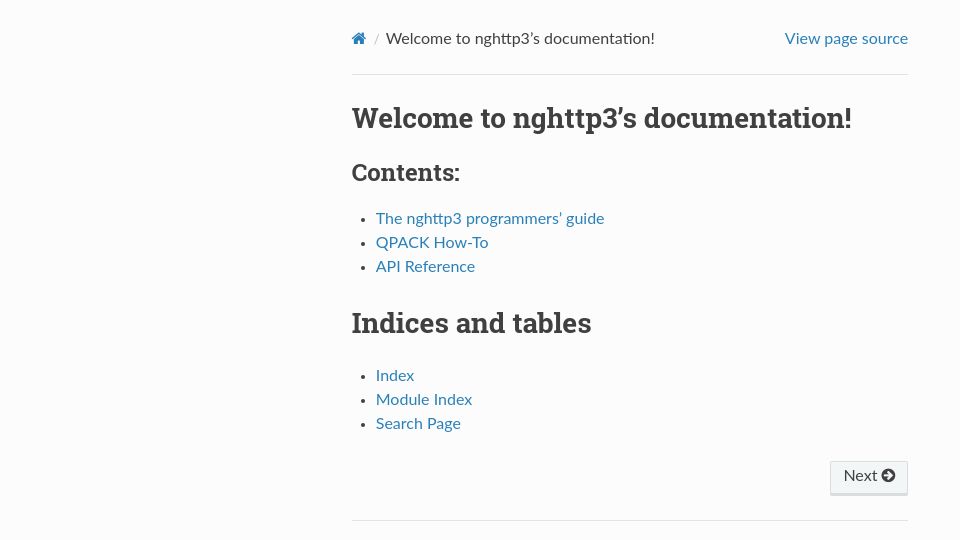Open the View page source link
Screen dimensions: 960x540
[846, 39]
